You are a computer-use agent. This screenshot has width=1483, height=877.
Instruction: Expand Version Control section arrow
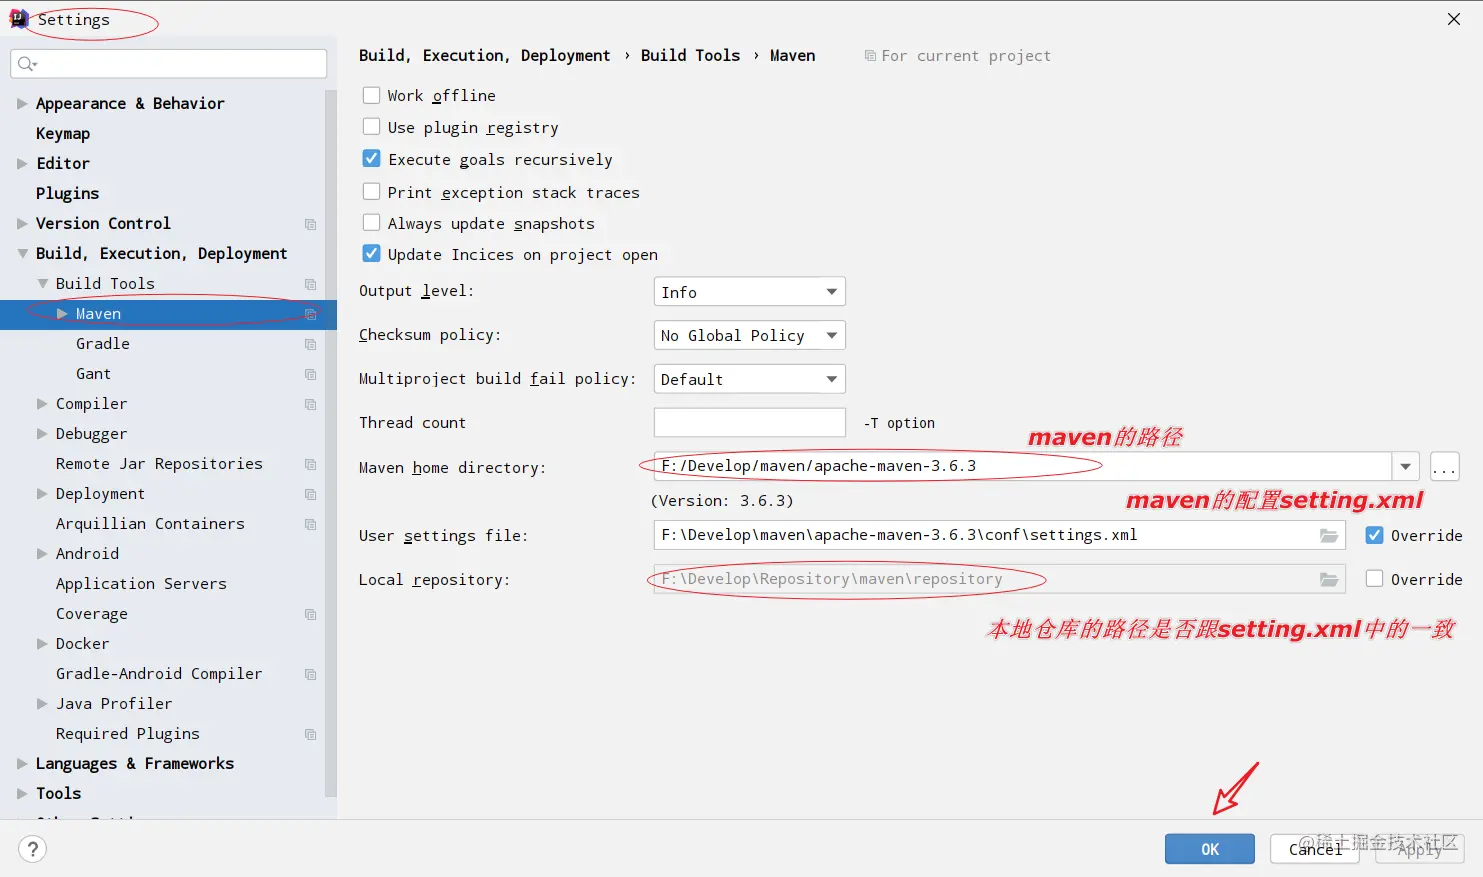click(22, 224)
